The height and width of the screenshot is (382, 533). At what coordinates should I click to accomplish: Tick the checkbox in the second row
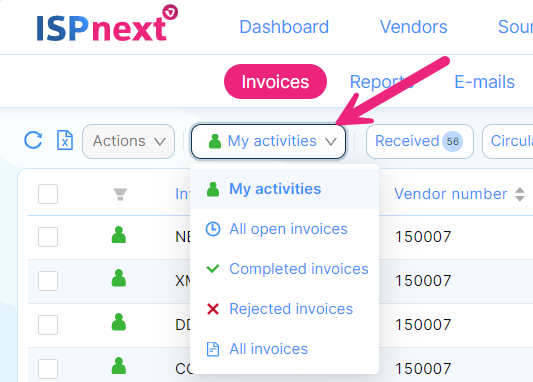(x=48, y=281)
